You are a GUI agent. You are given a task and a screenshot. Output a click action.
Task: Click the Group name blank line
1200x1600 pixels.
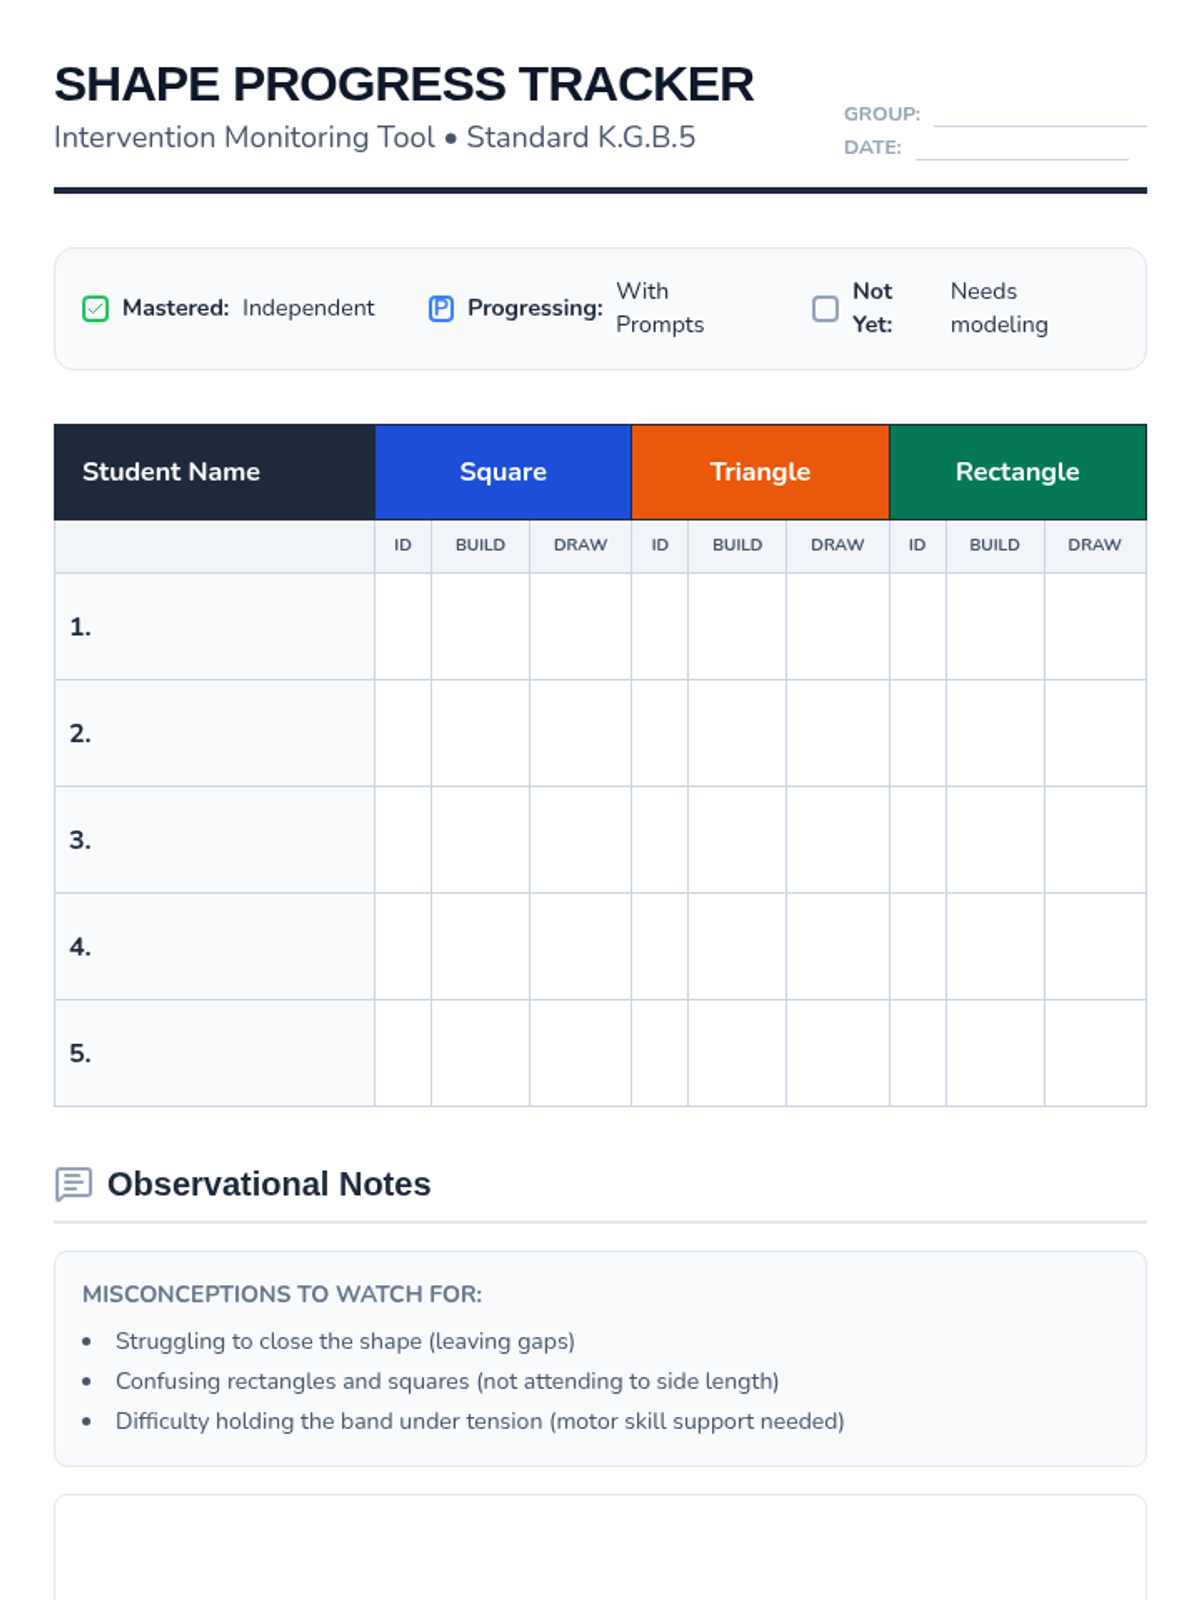pyautogui.click(x=1039, y=116)
